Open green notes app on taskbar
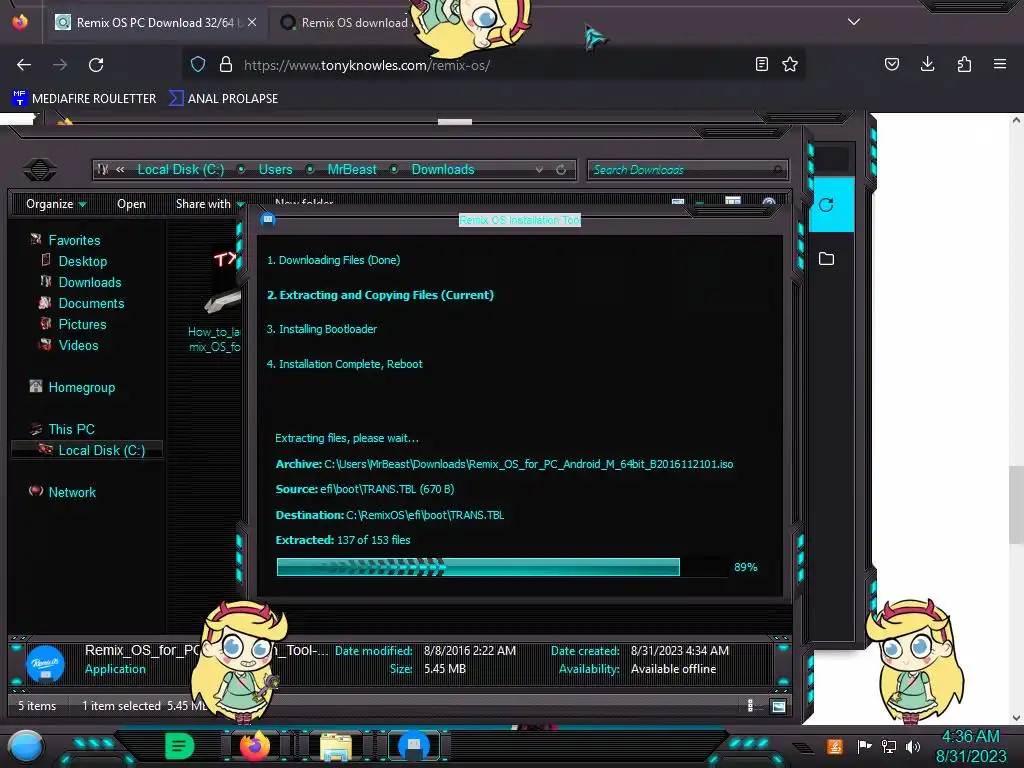The image size is (1024, 768). coord(179,746)
